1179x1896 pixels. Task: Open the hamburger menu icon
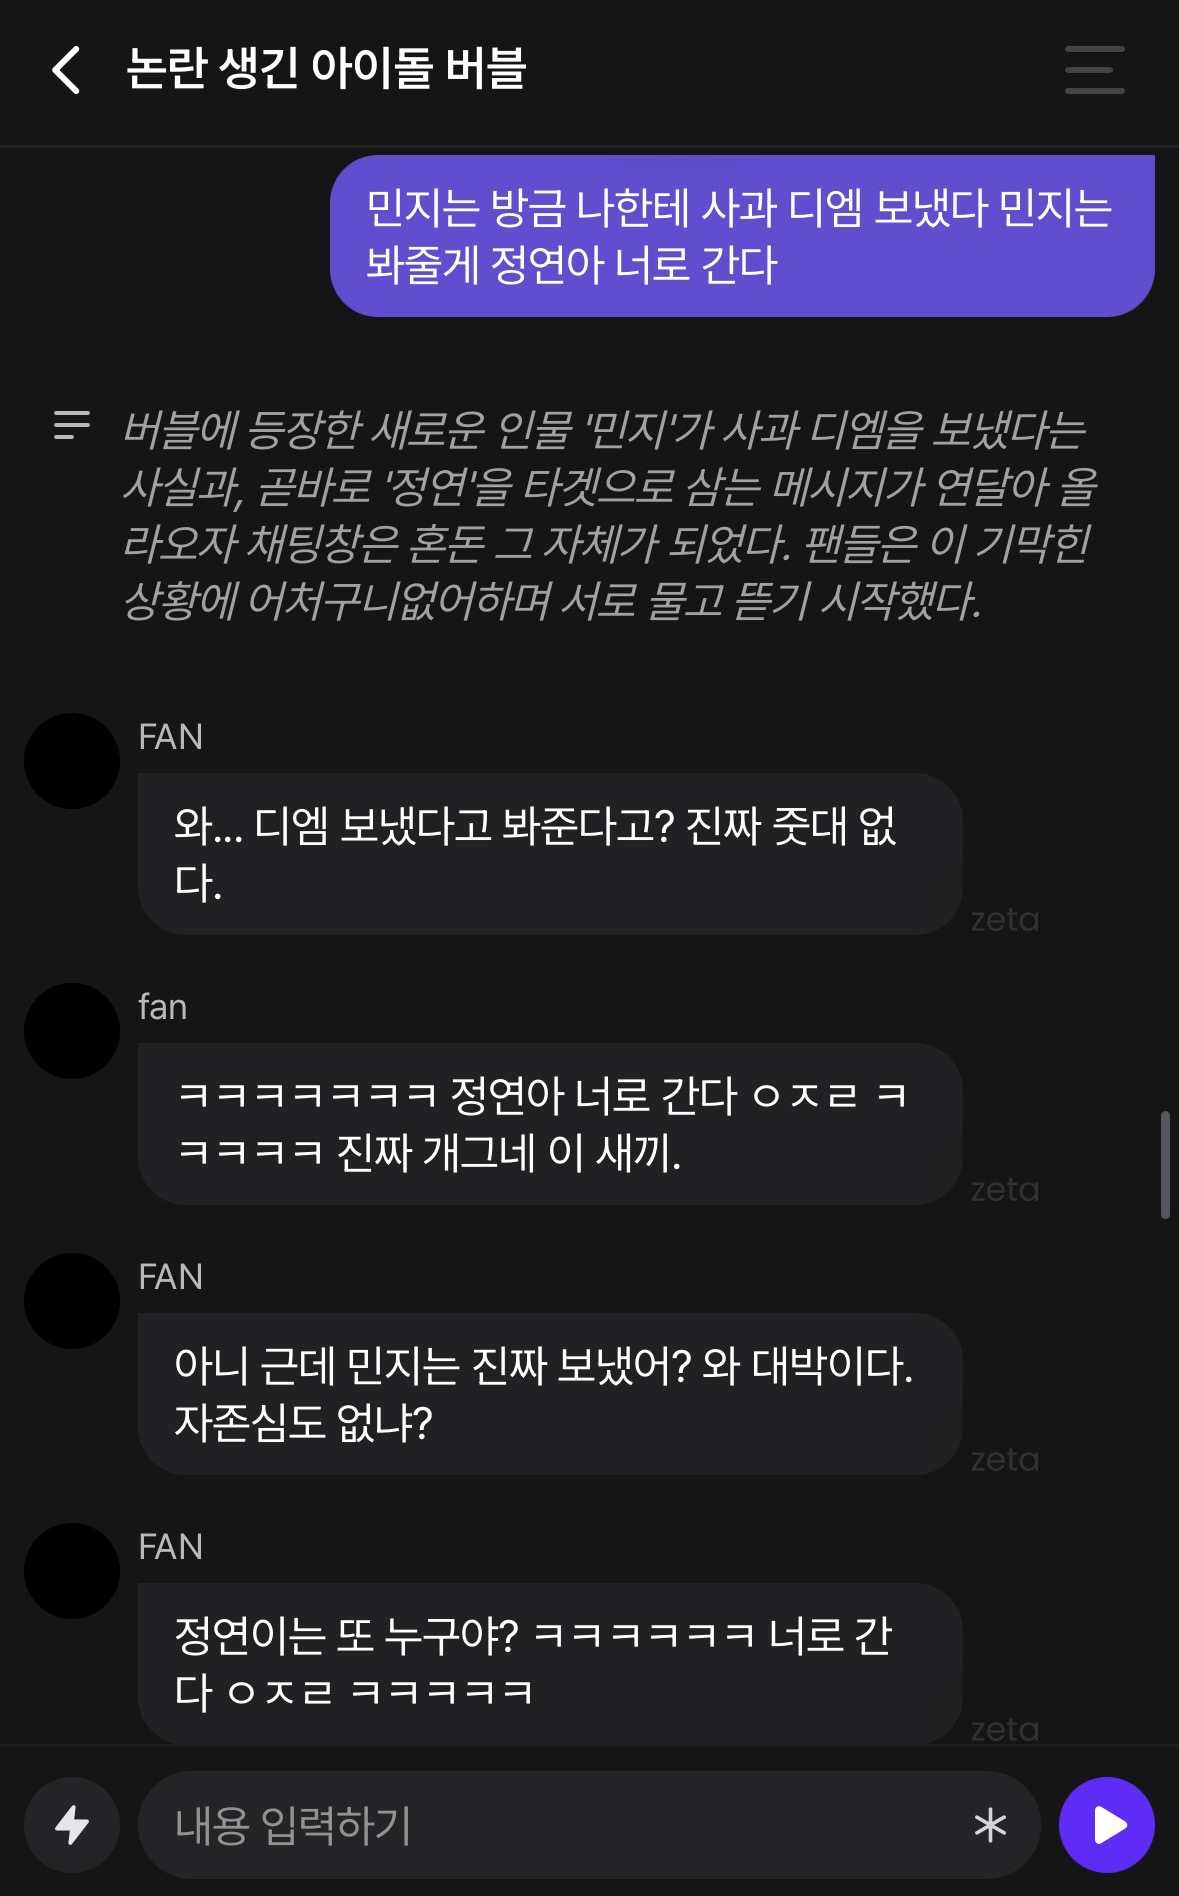(x=1094, y=70)
